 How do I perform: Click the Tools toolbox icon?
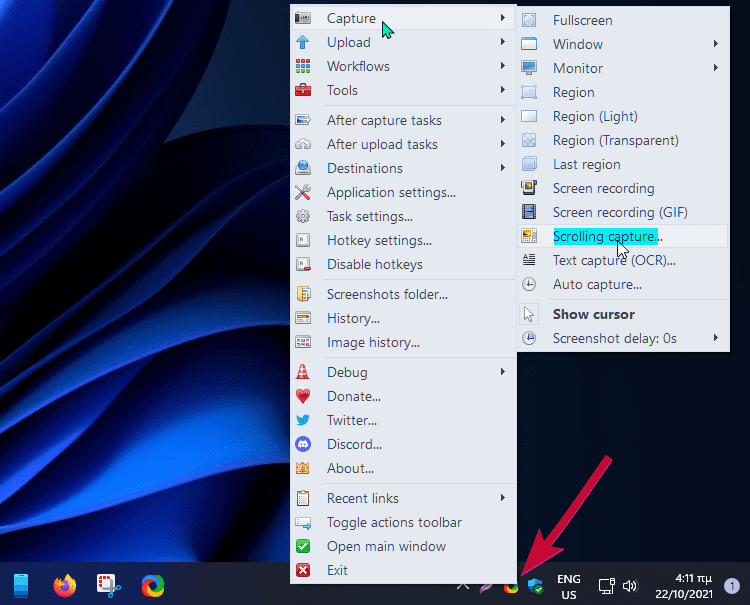click(303, 90)
